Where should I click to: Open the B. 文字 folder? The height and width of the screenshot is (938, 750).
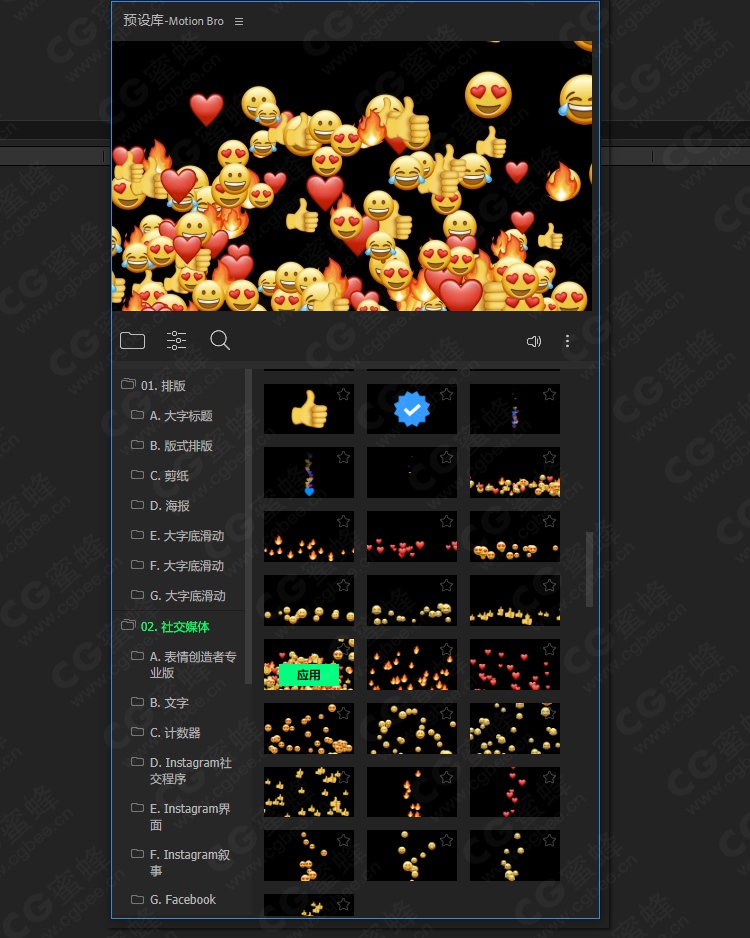[160, 702]
